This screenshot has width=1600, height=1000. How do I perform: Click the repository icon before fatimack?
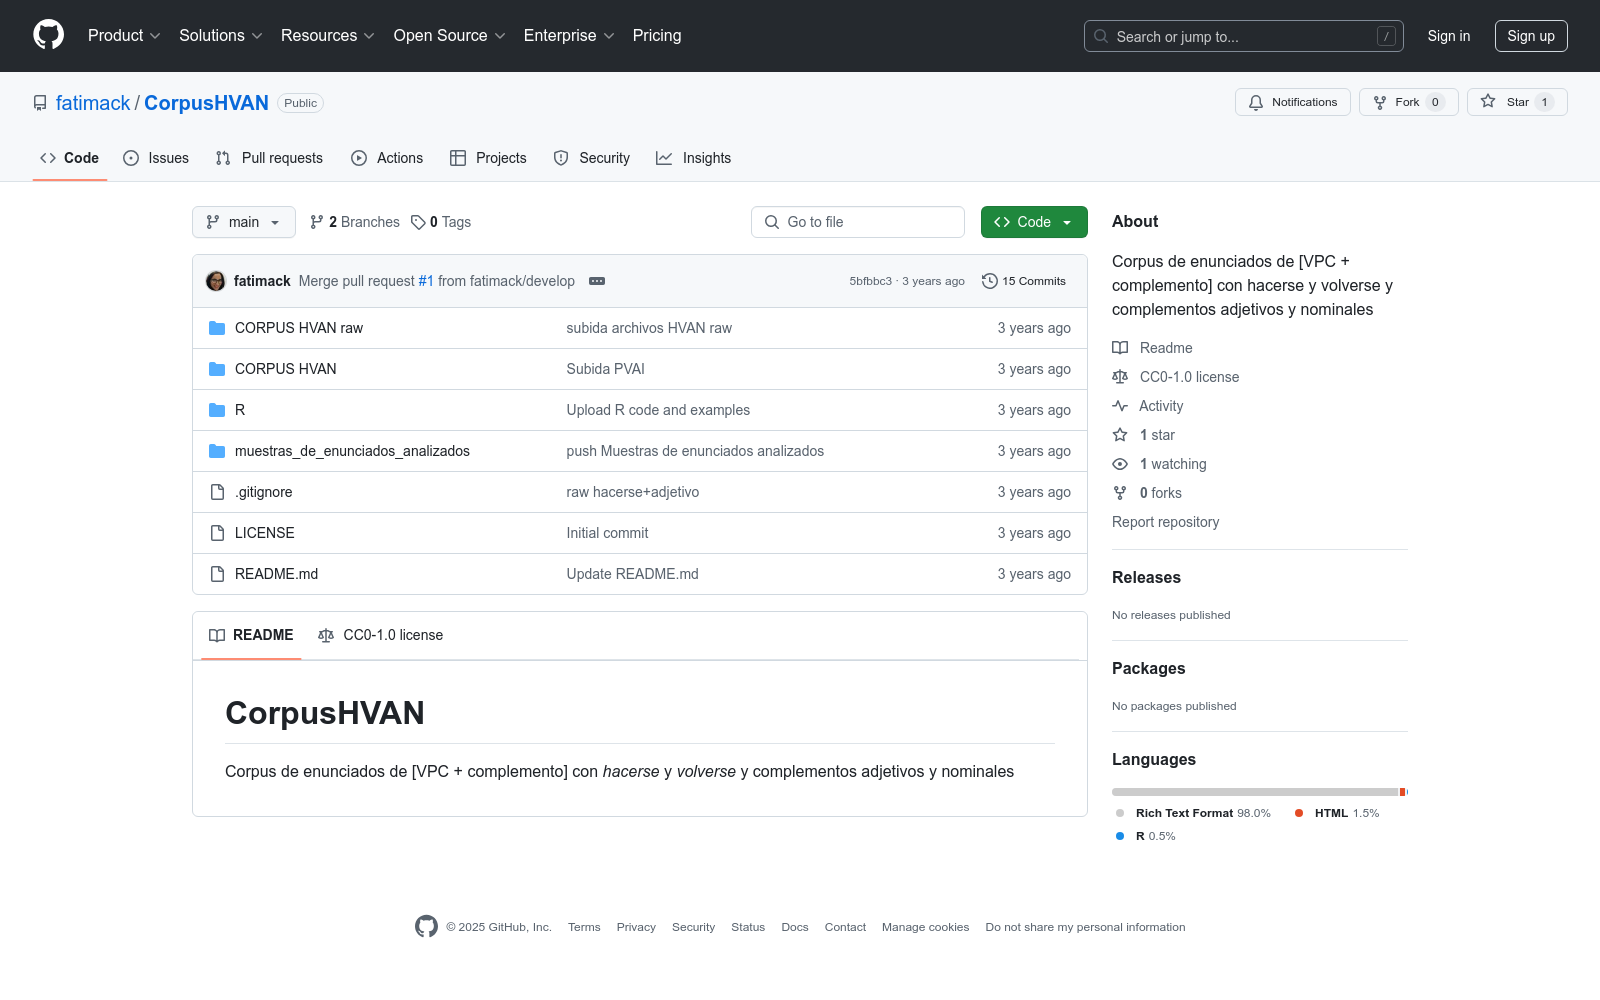[x=40, y=103]
